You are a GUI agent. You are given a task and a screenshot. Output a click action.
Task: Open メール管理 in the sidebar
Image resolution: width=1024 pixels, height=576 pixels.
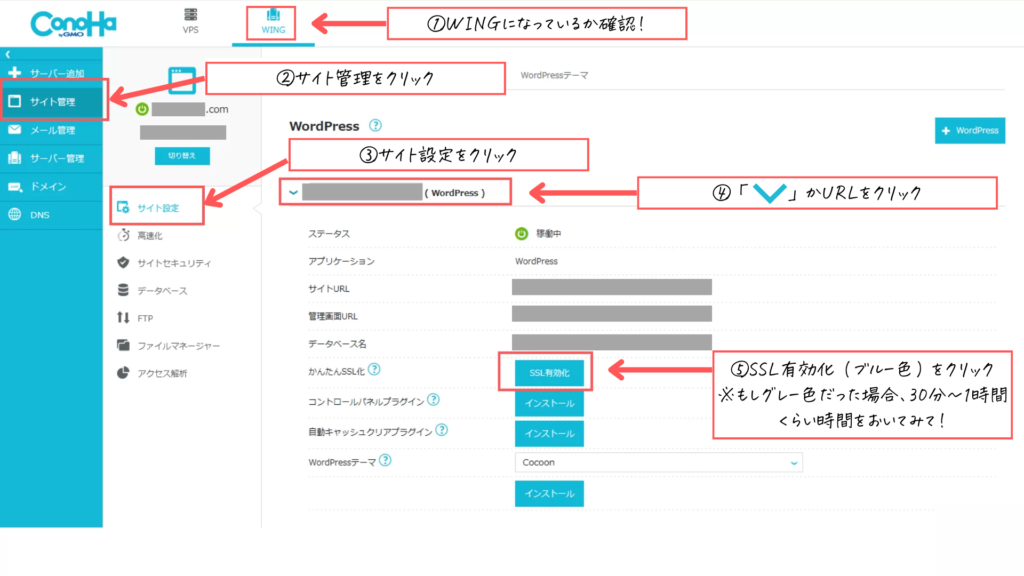pos(52,130)
